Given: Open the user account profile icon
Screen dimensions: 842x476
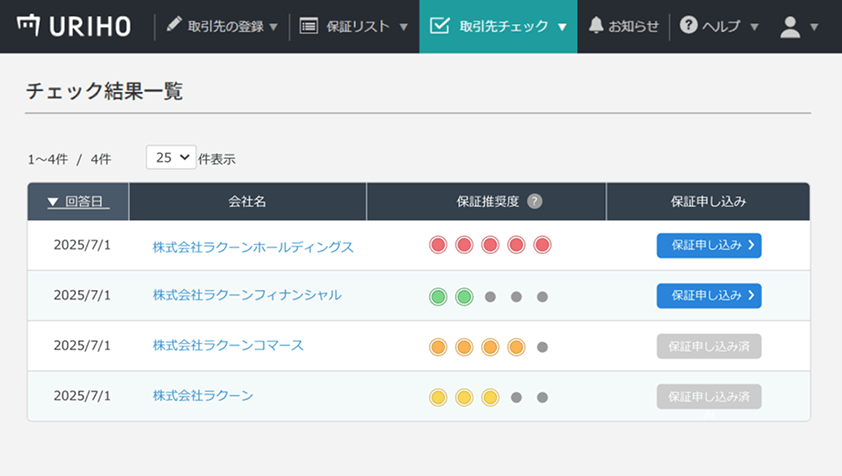Looking at the screenshot, I should coord(790,27).
